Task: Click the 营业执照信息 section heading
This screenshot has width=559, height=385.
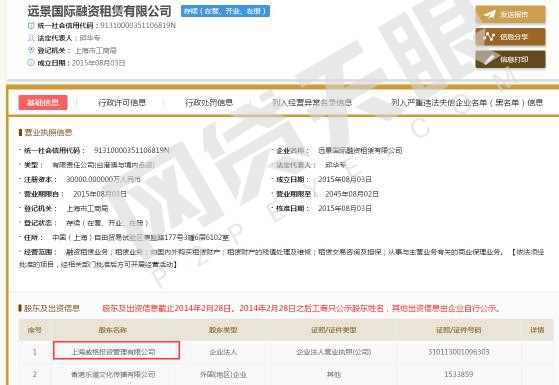Action: [48, 133]
